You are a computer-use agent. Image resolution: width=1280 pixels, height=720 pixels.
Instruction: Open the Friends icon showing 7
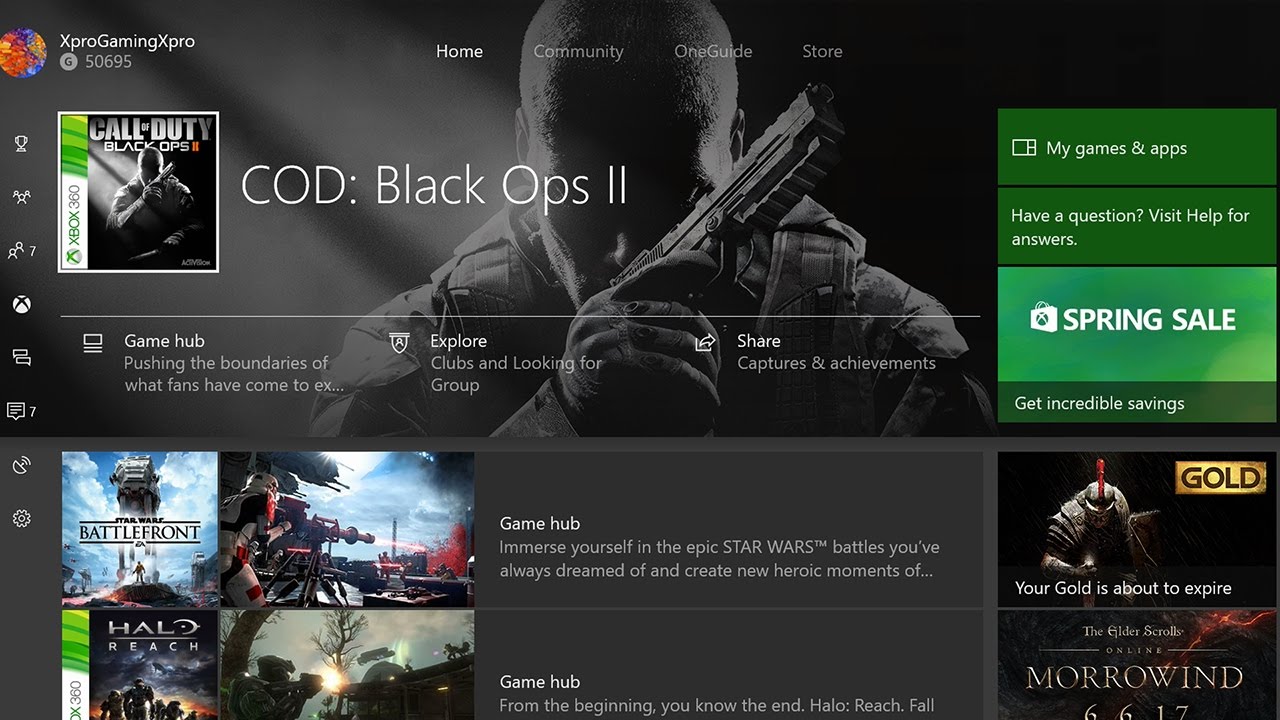pos(21,250)
